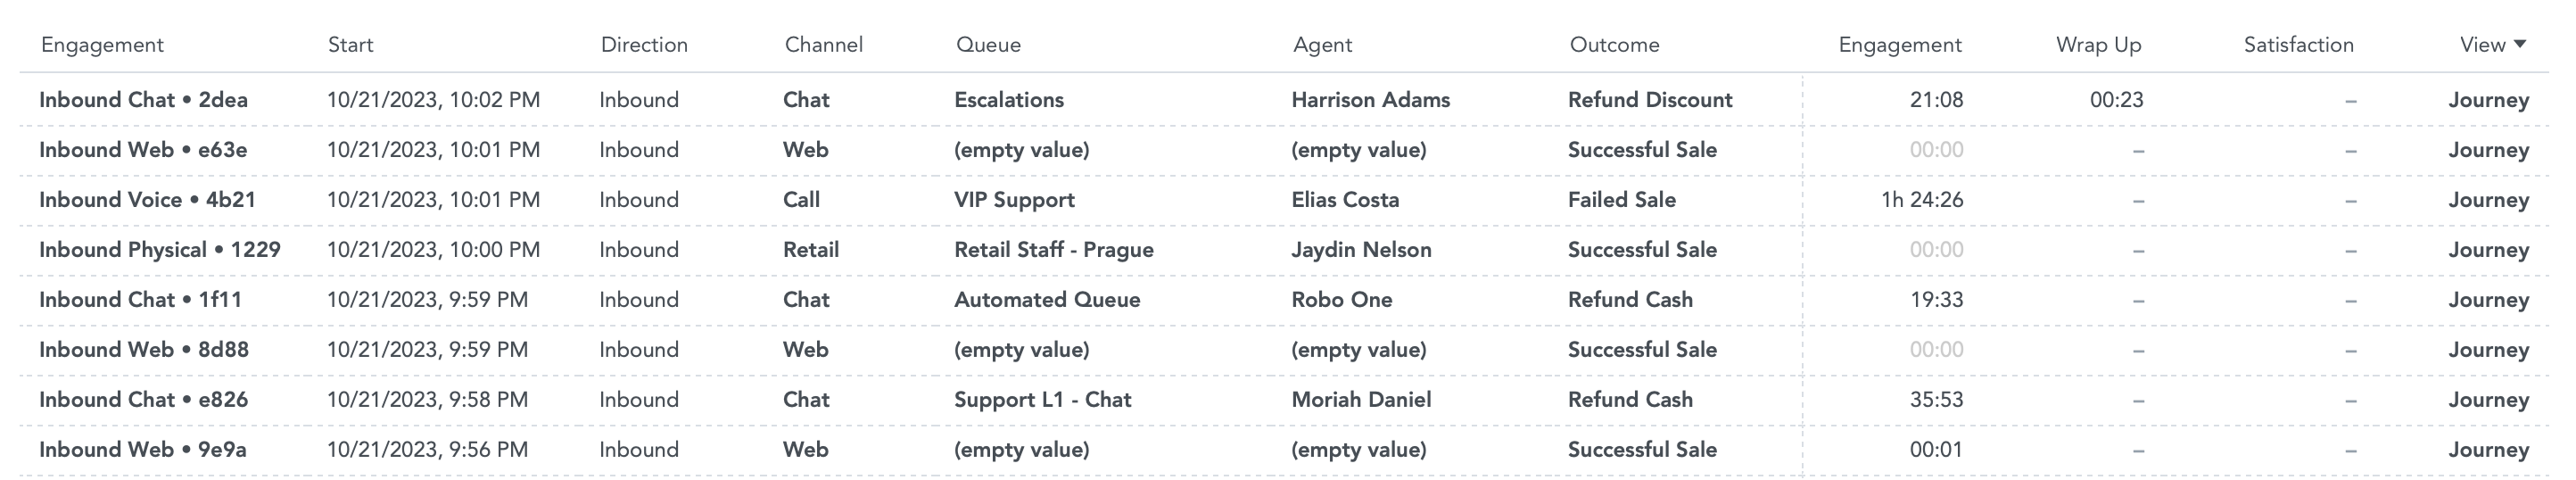Image resolution: width=2576 pixels, height=480 pixels.
Task: Open engagement Inbound Web • e63e
Action: (143, 150)
